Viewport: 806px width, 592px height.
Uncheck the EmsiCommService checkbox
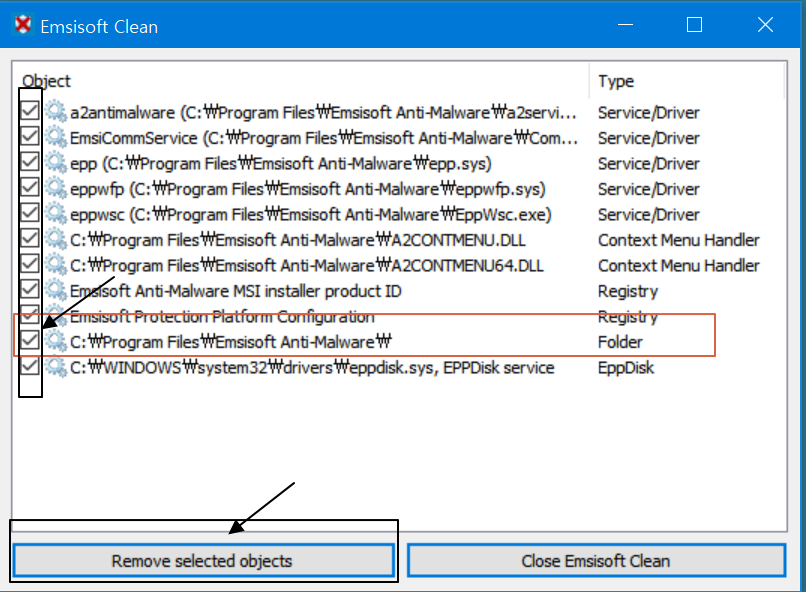point(30,136)
